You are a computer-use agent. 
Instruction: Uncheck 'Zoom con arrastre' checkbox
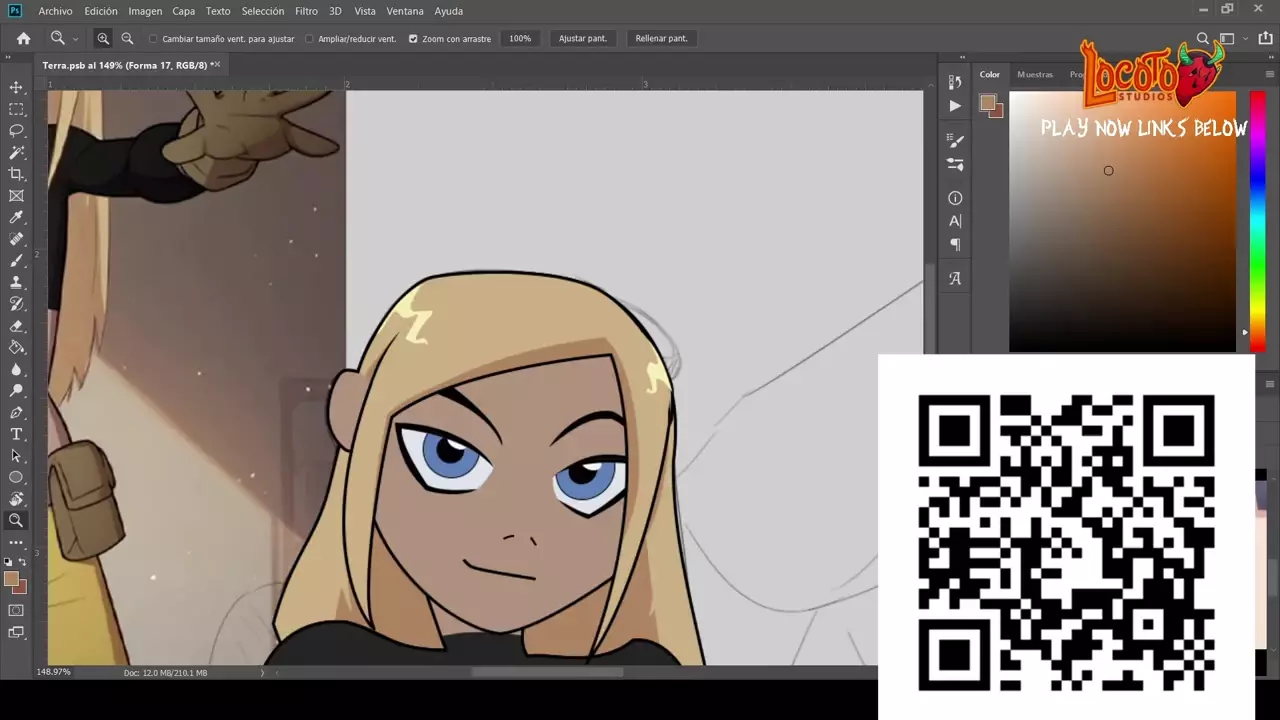pos(413,39)
